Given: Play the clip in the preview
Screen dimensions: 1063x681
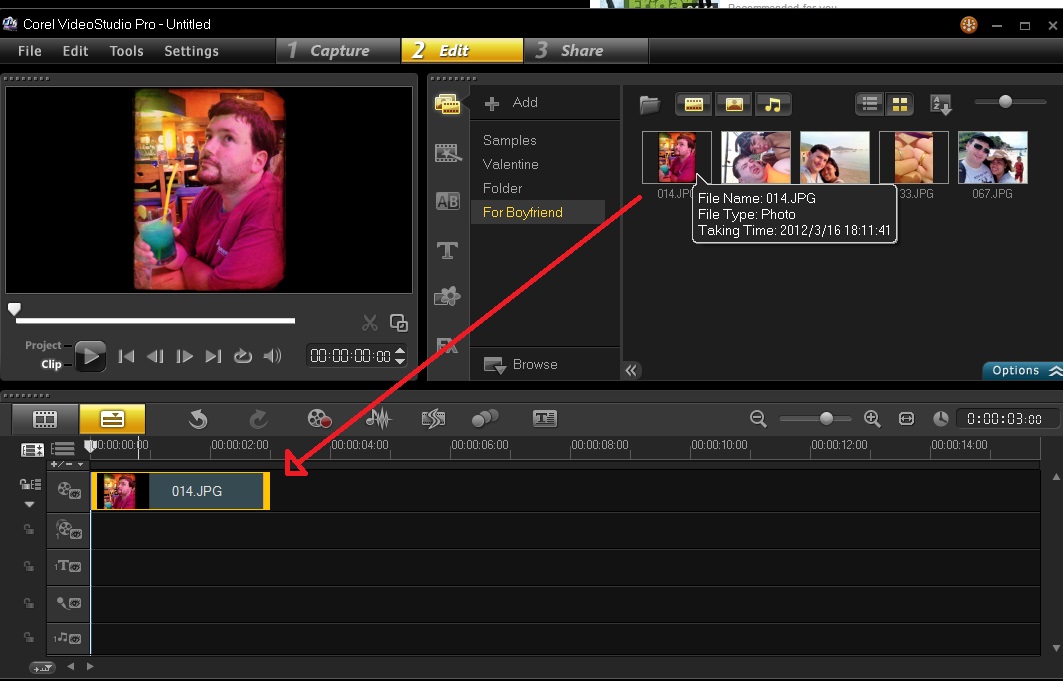Looking at the screenshot, I should coord(90,356).
